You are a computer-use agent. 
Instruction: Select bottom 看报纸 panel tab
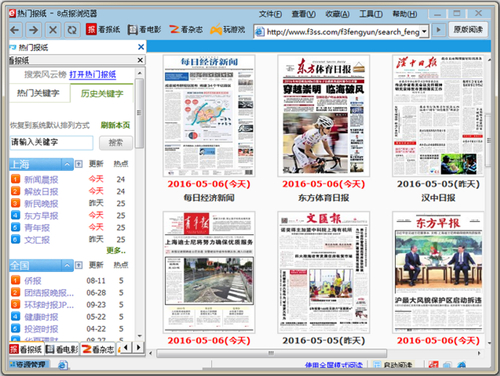(x=26, y=349)
